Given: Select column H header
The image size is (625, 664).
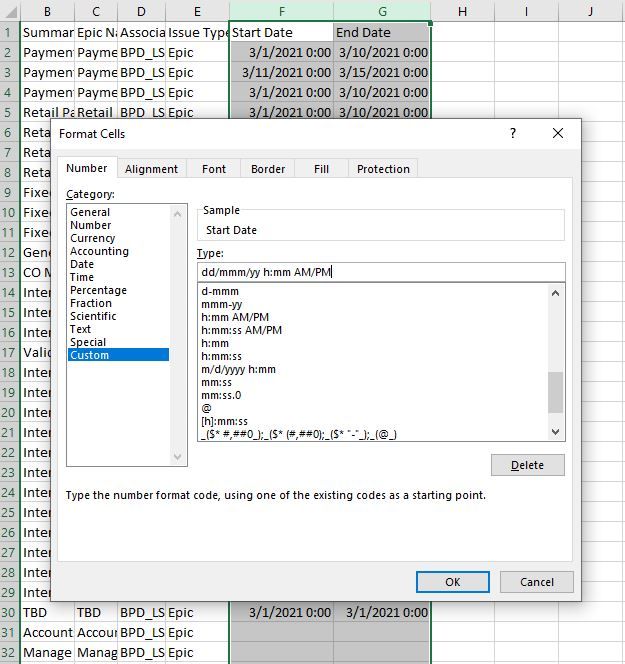Looking at the screenshot, I should coord(462,11).
